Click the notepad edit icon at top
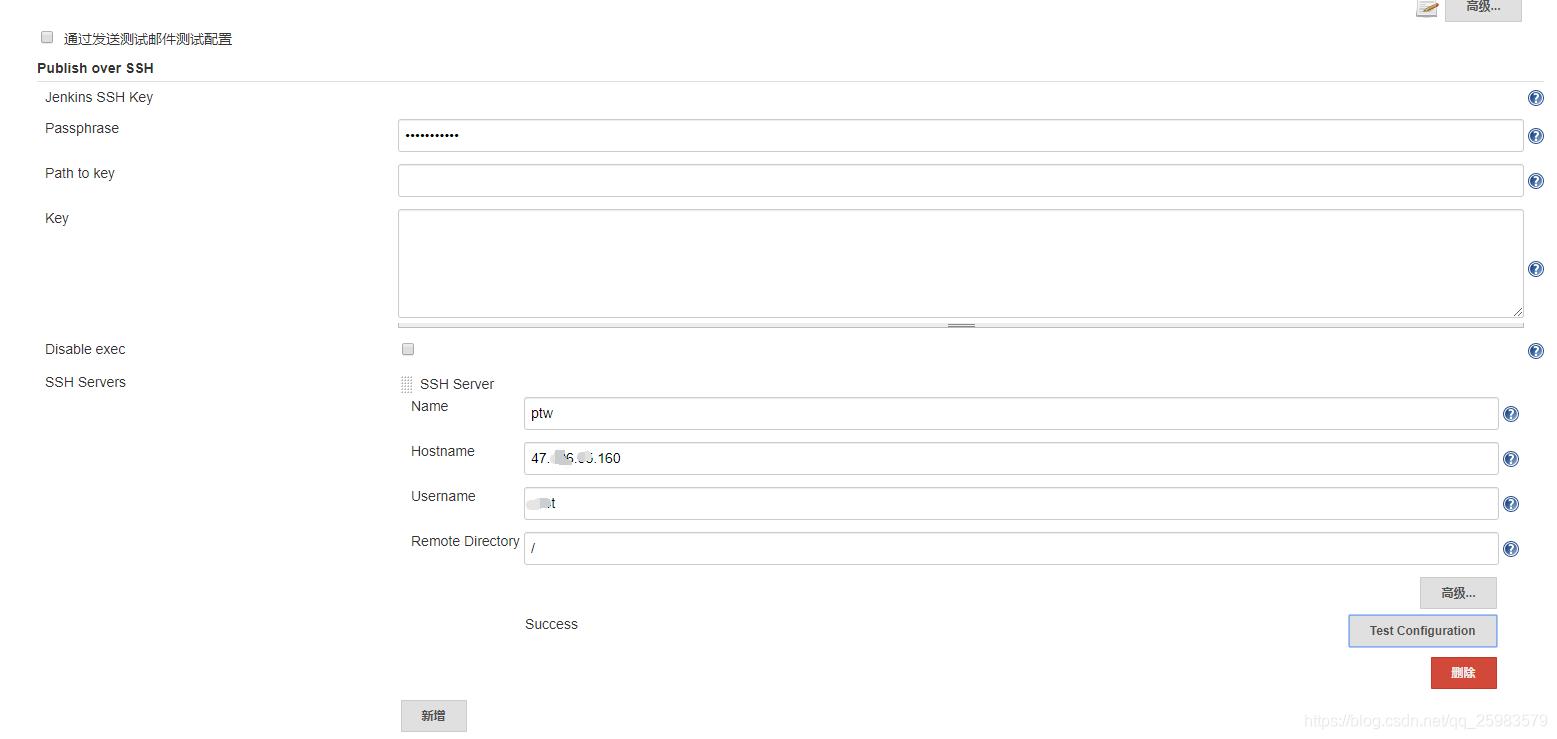Image resolution: width=1557 pixels, height=739 pixels. click(1427, 8)
